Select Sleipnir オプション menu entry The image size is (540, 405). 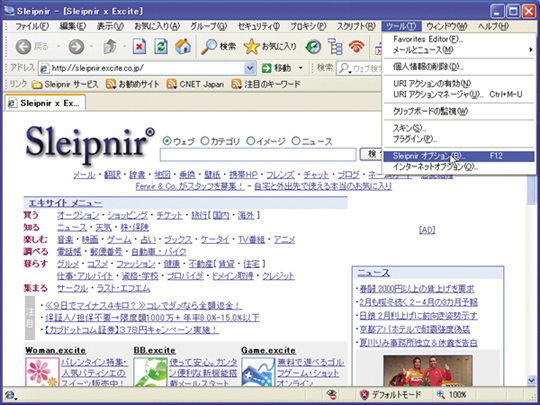point(458,156)
